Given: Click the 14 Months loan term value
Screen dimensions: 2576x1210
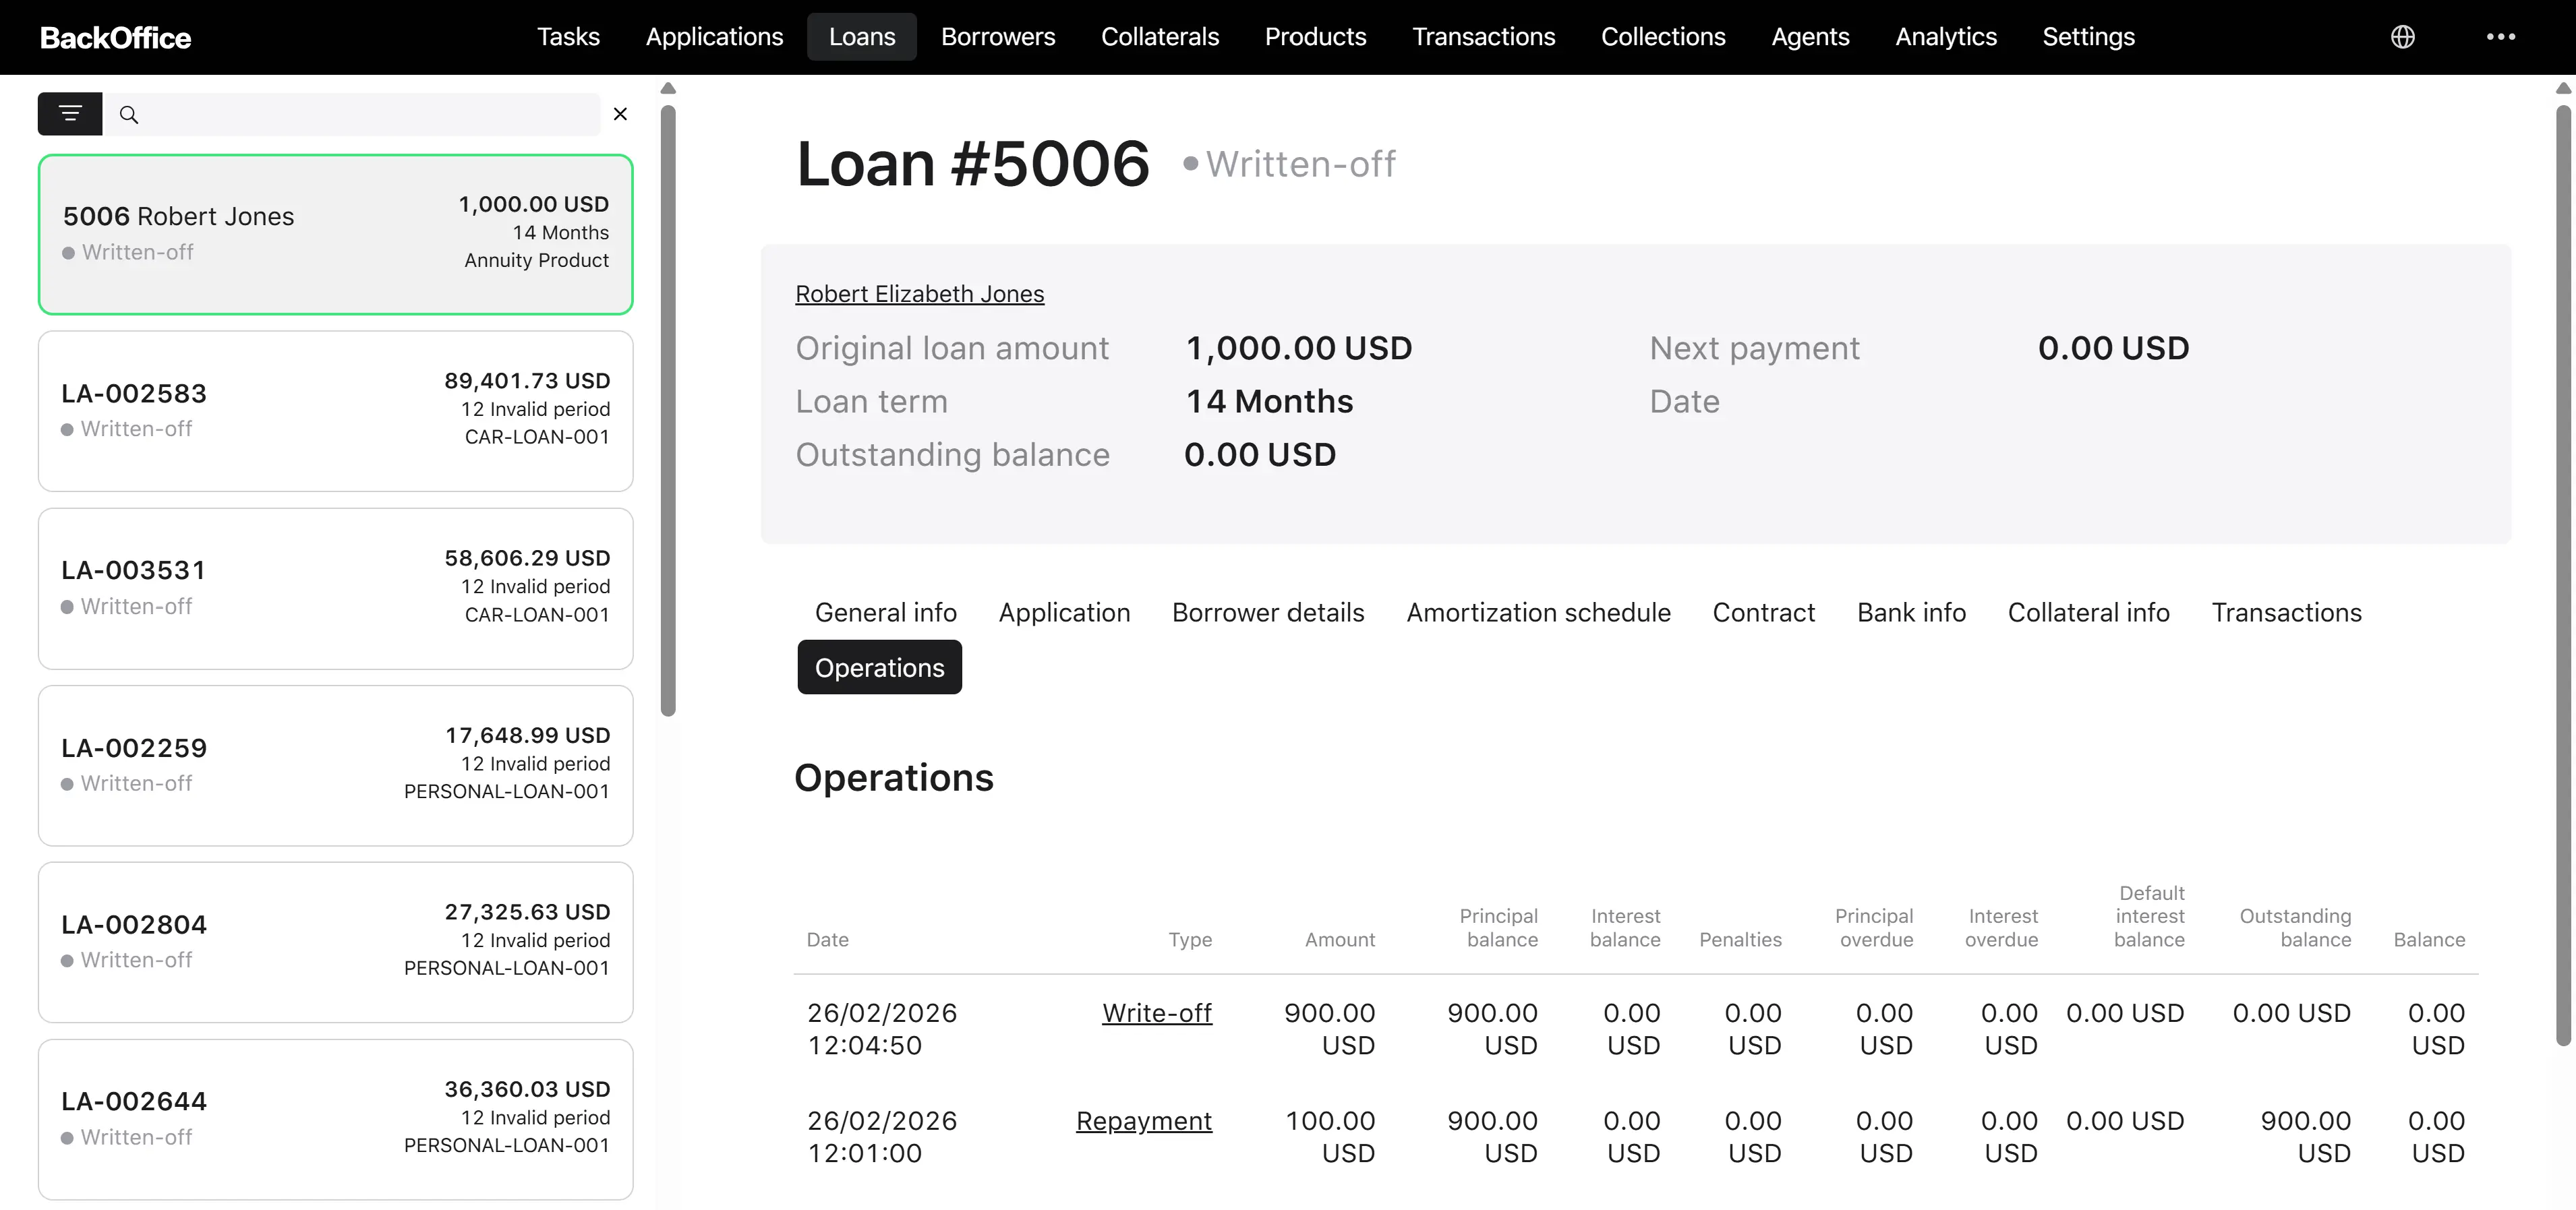Looking at the screenshot, I should 1269,401.
